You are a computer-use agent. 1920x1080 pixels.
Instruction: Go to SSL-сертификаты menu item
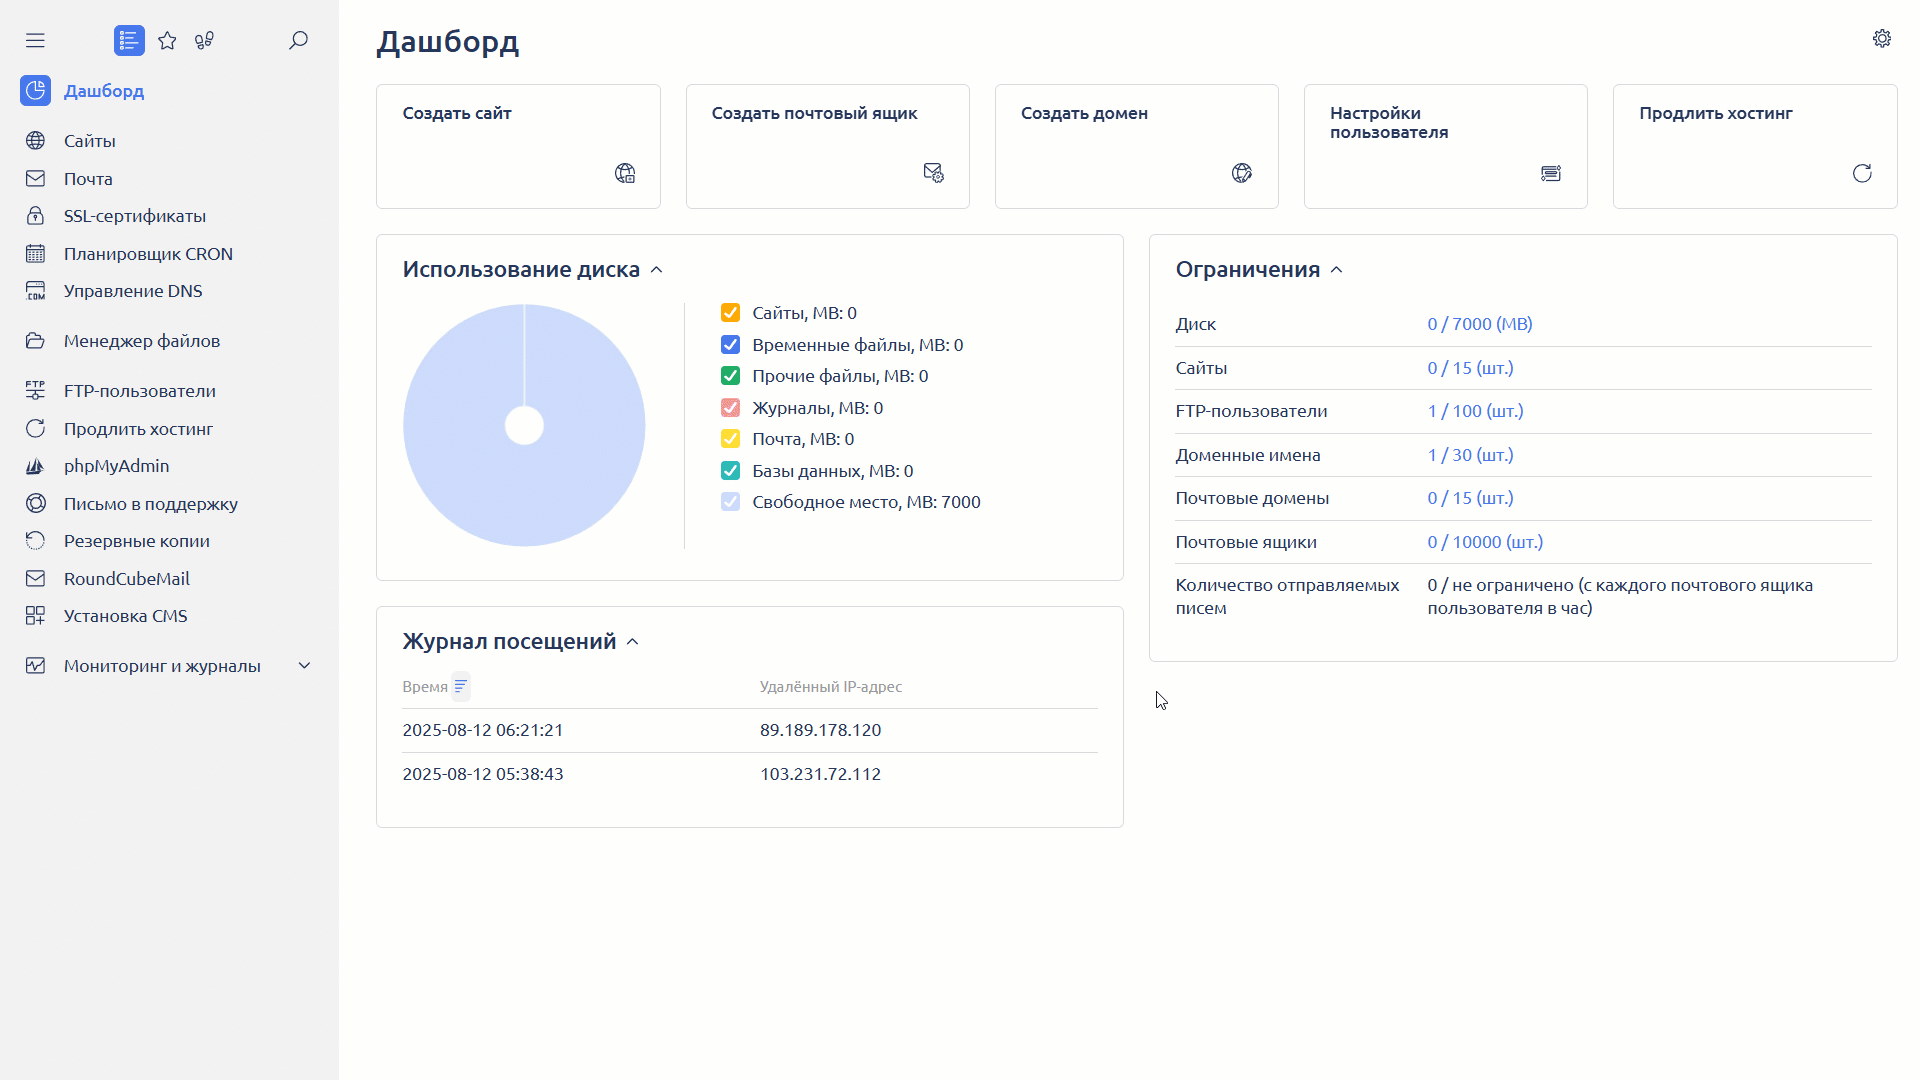pos(134,216)
